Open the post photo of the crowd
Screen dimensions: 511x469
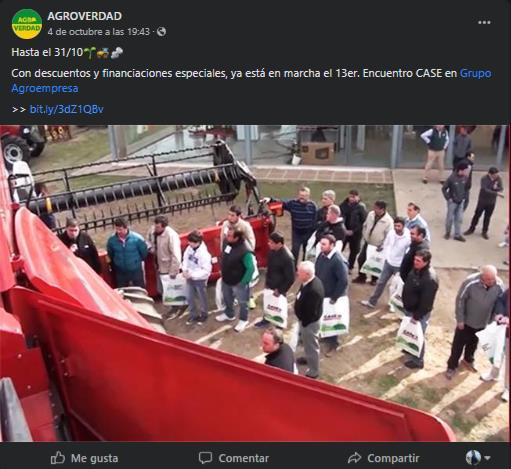tap(255, 283)
